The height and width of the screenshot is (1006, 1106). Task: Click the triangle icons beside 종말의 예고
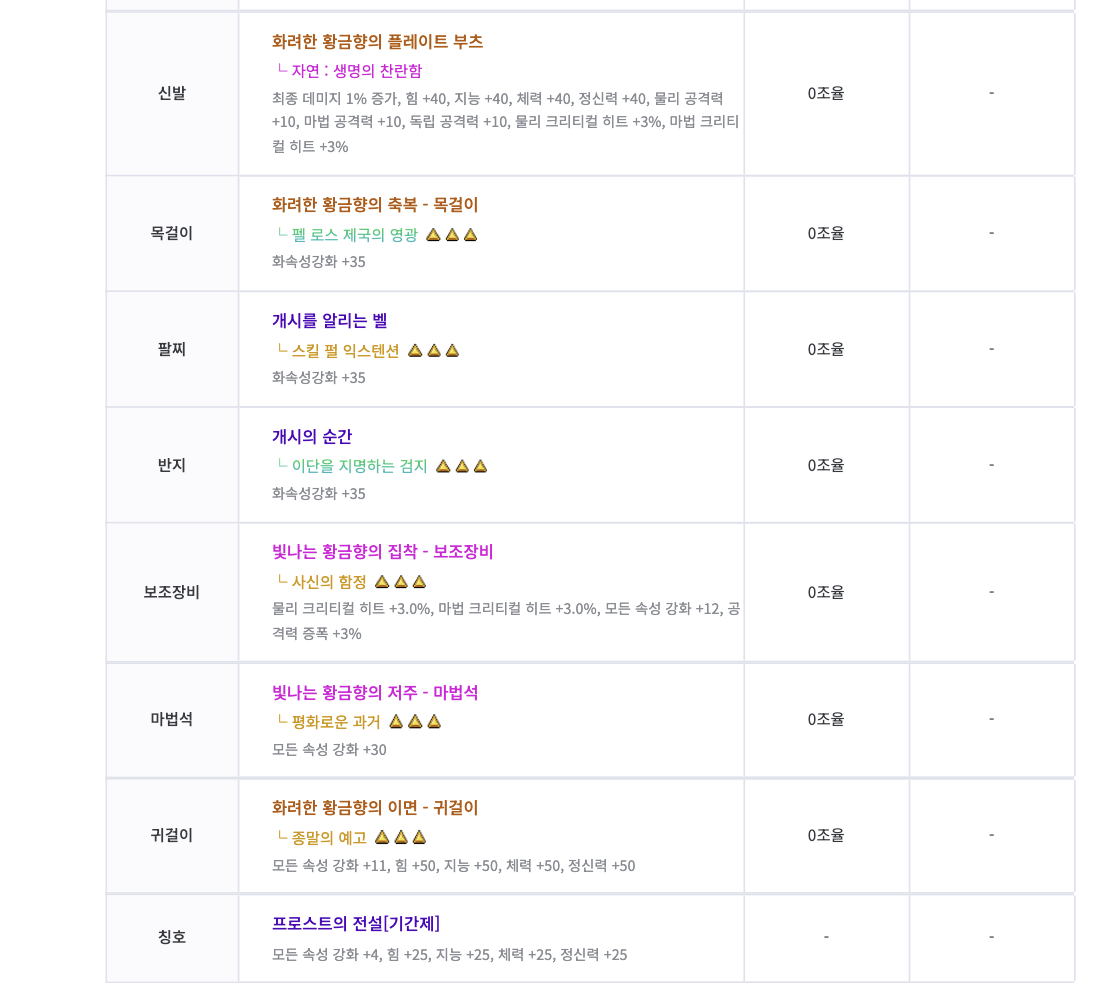point(401,837)
